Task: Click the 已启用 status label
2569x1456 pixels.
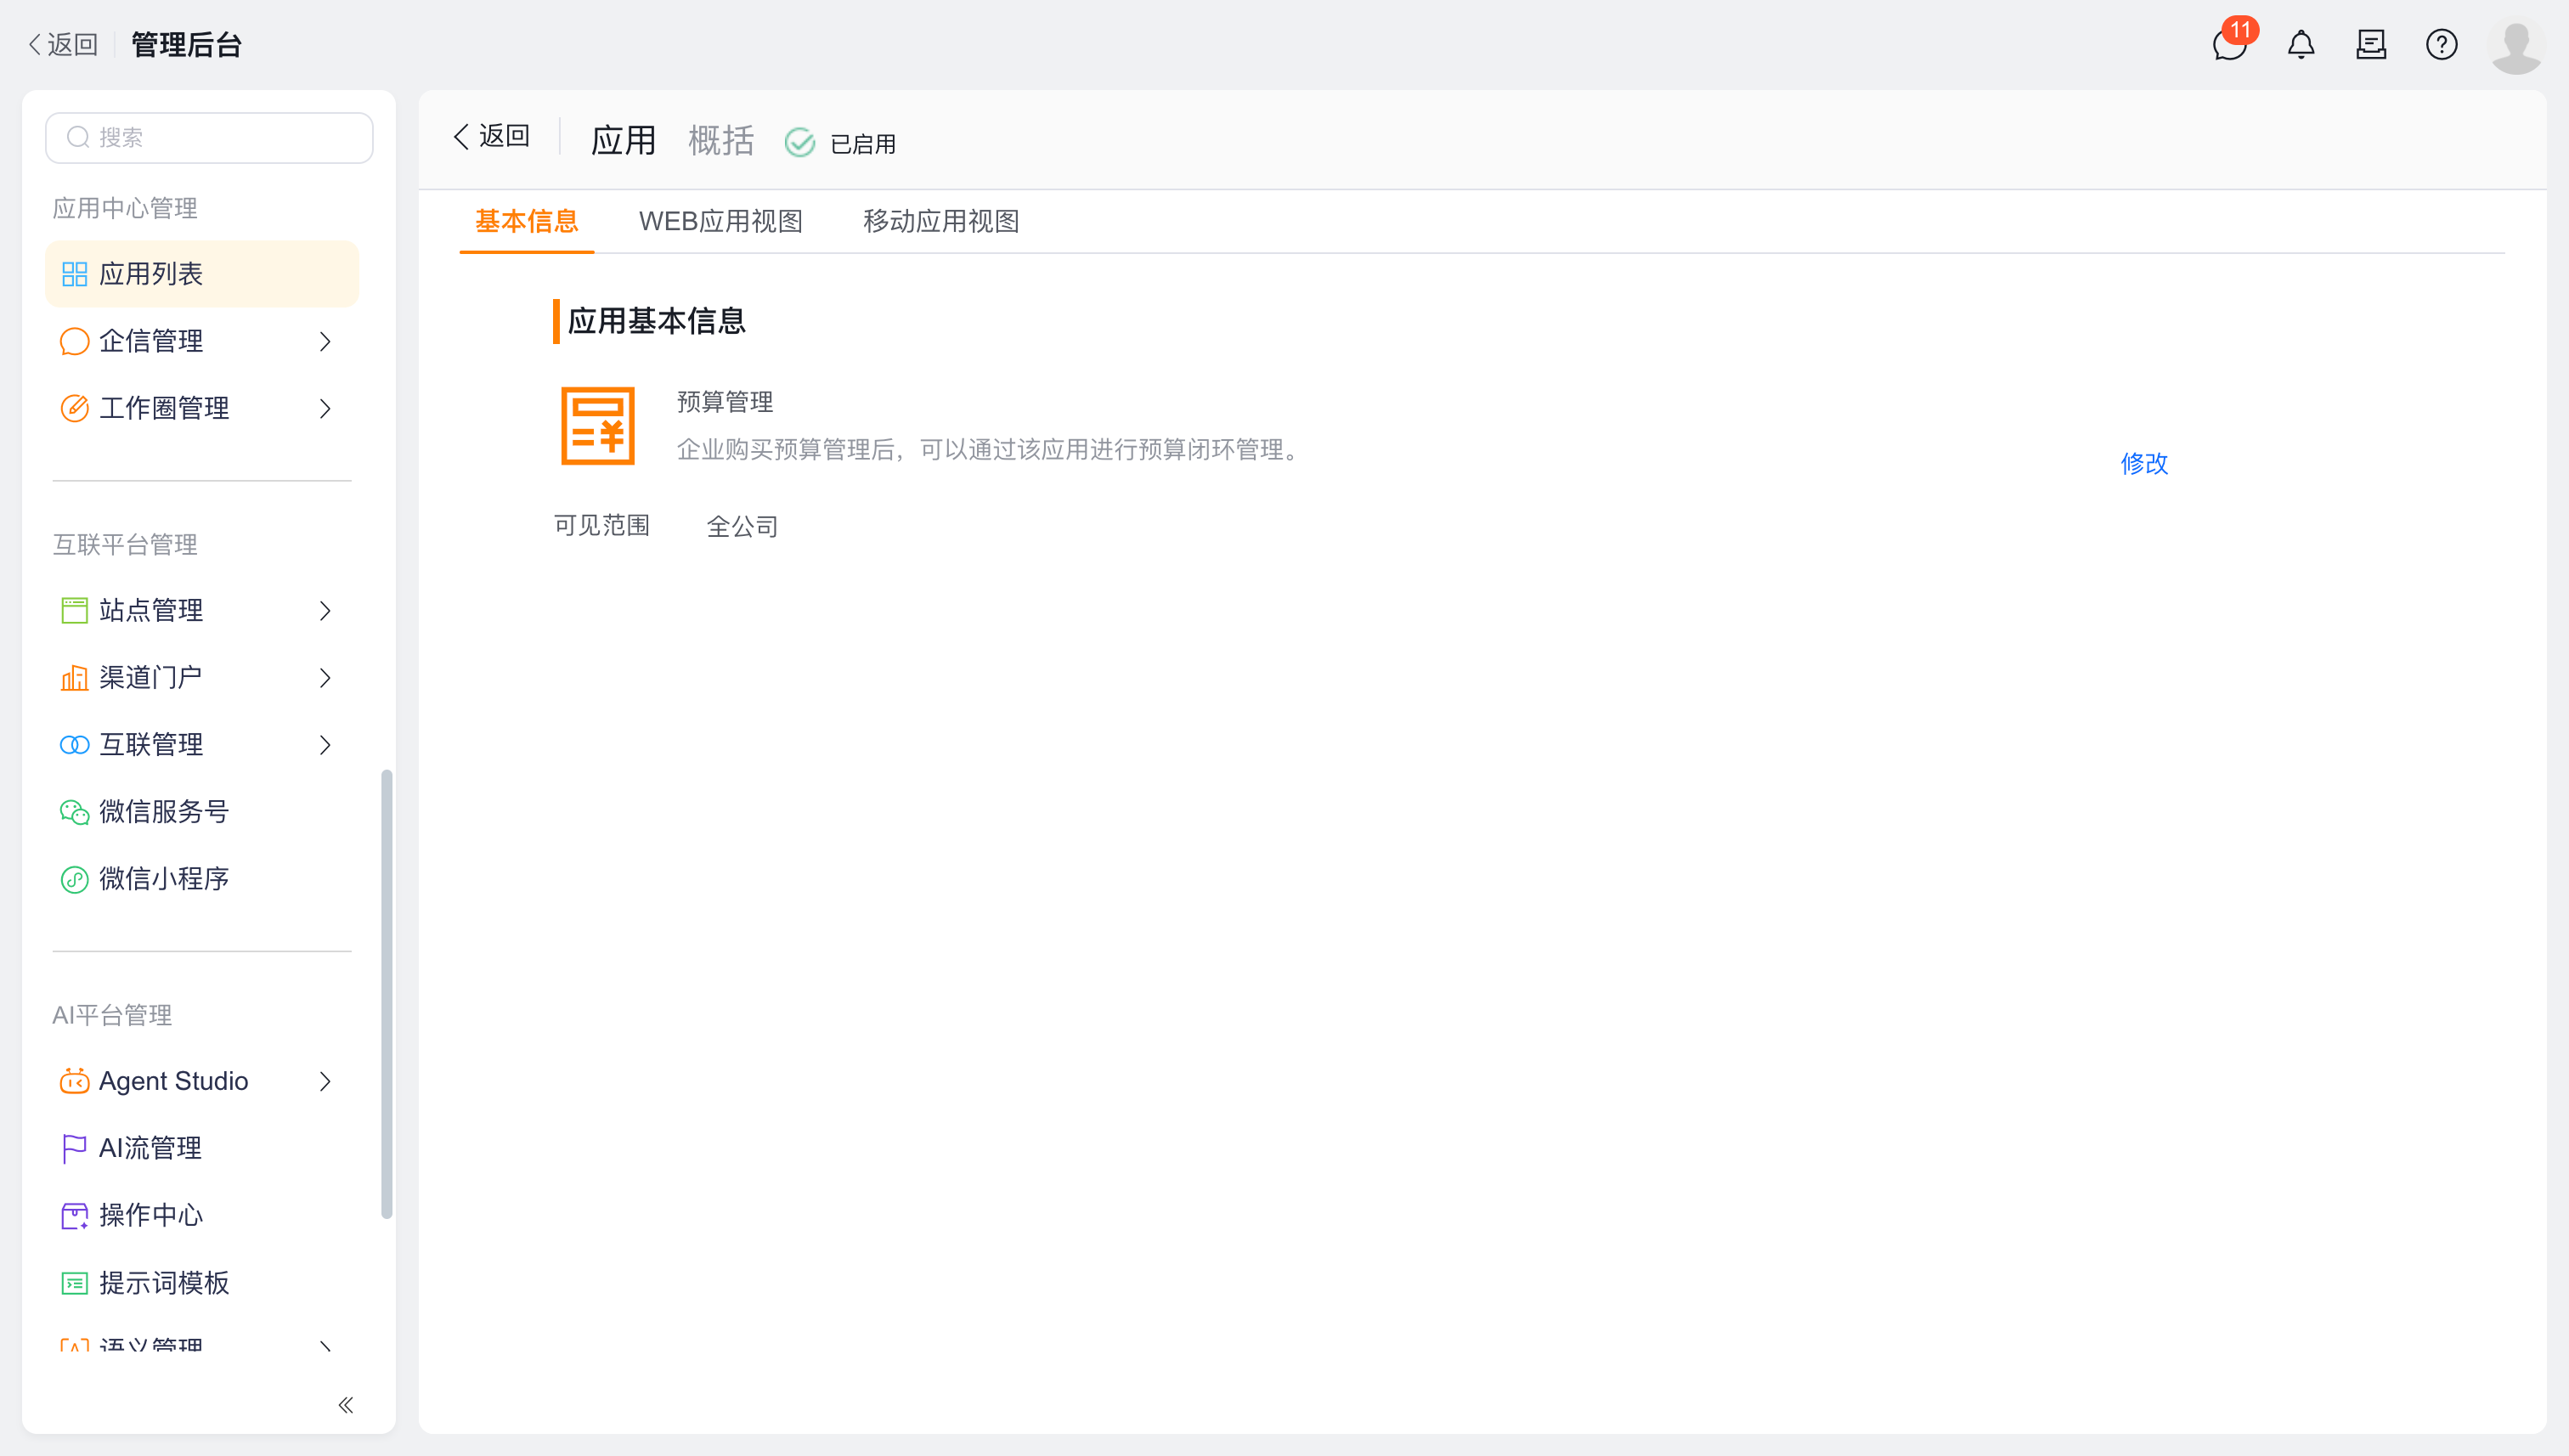Action: [863, 144]
